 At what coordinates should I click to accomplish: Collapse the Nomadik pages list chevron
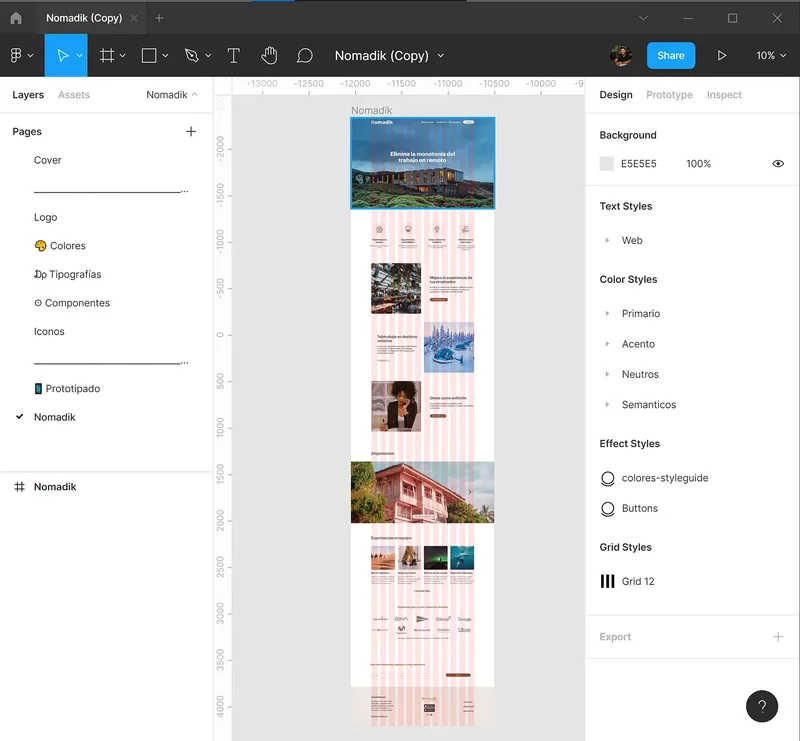click(194, 94)
